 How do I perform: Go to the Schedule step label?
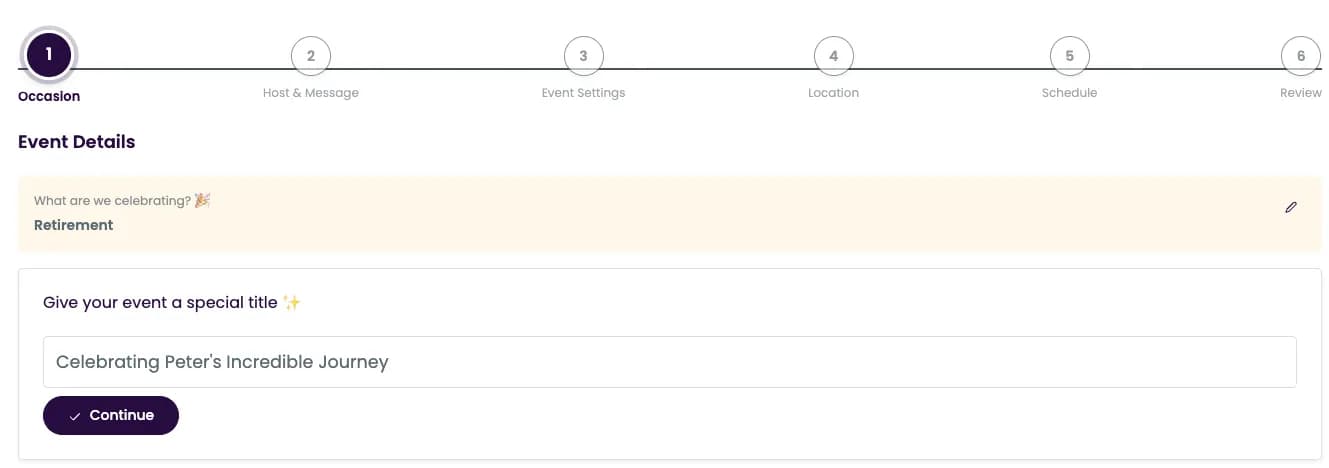(x=1069, y=93)
